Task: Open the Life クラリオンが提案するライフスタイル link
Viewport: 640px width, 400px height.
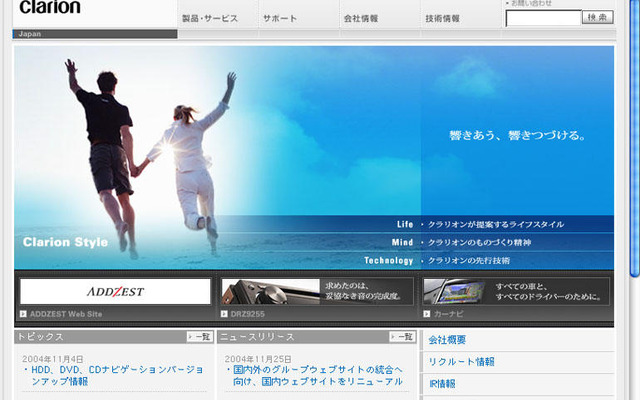Action: coord(480,224)
